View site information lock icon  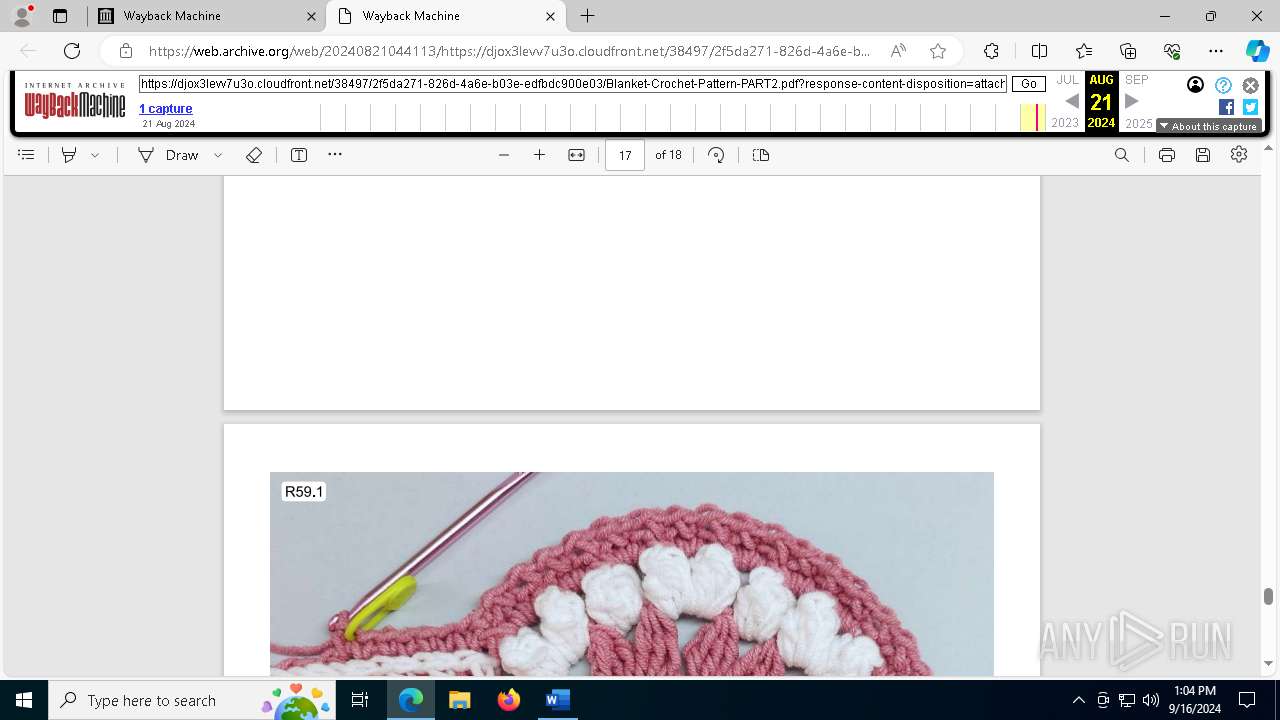tap(126, 51)
